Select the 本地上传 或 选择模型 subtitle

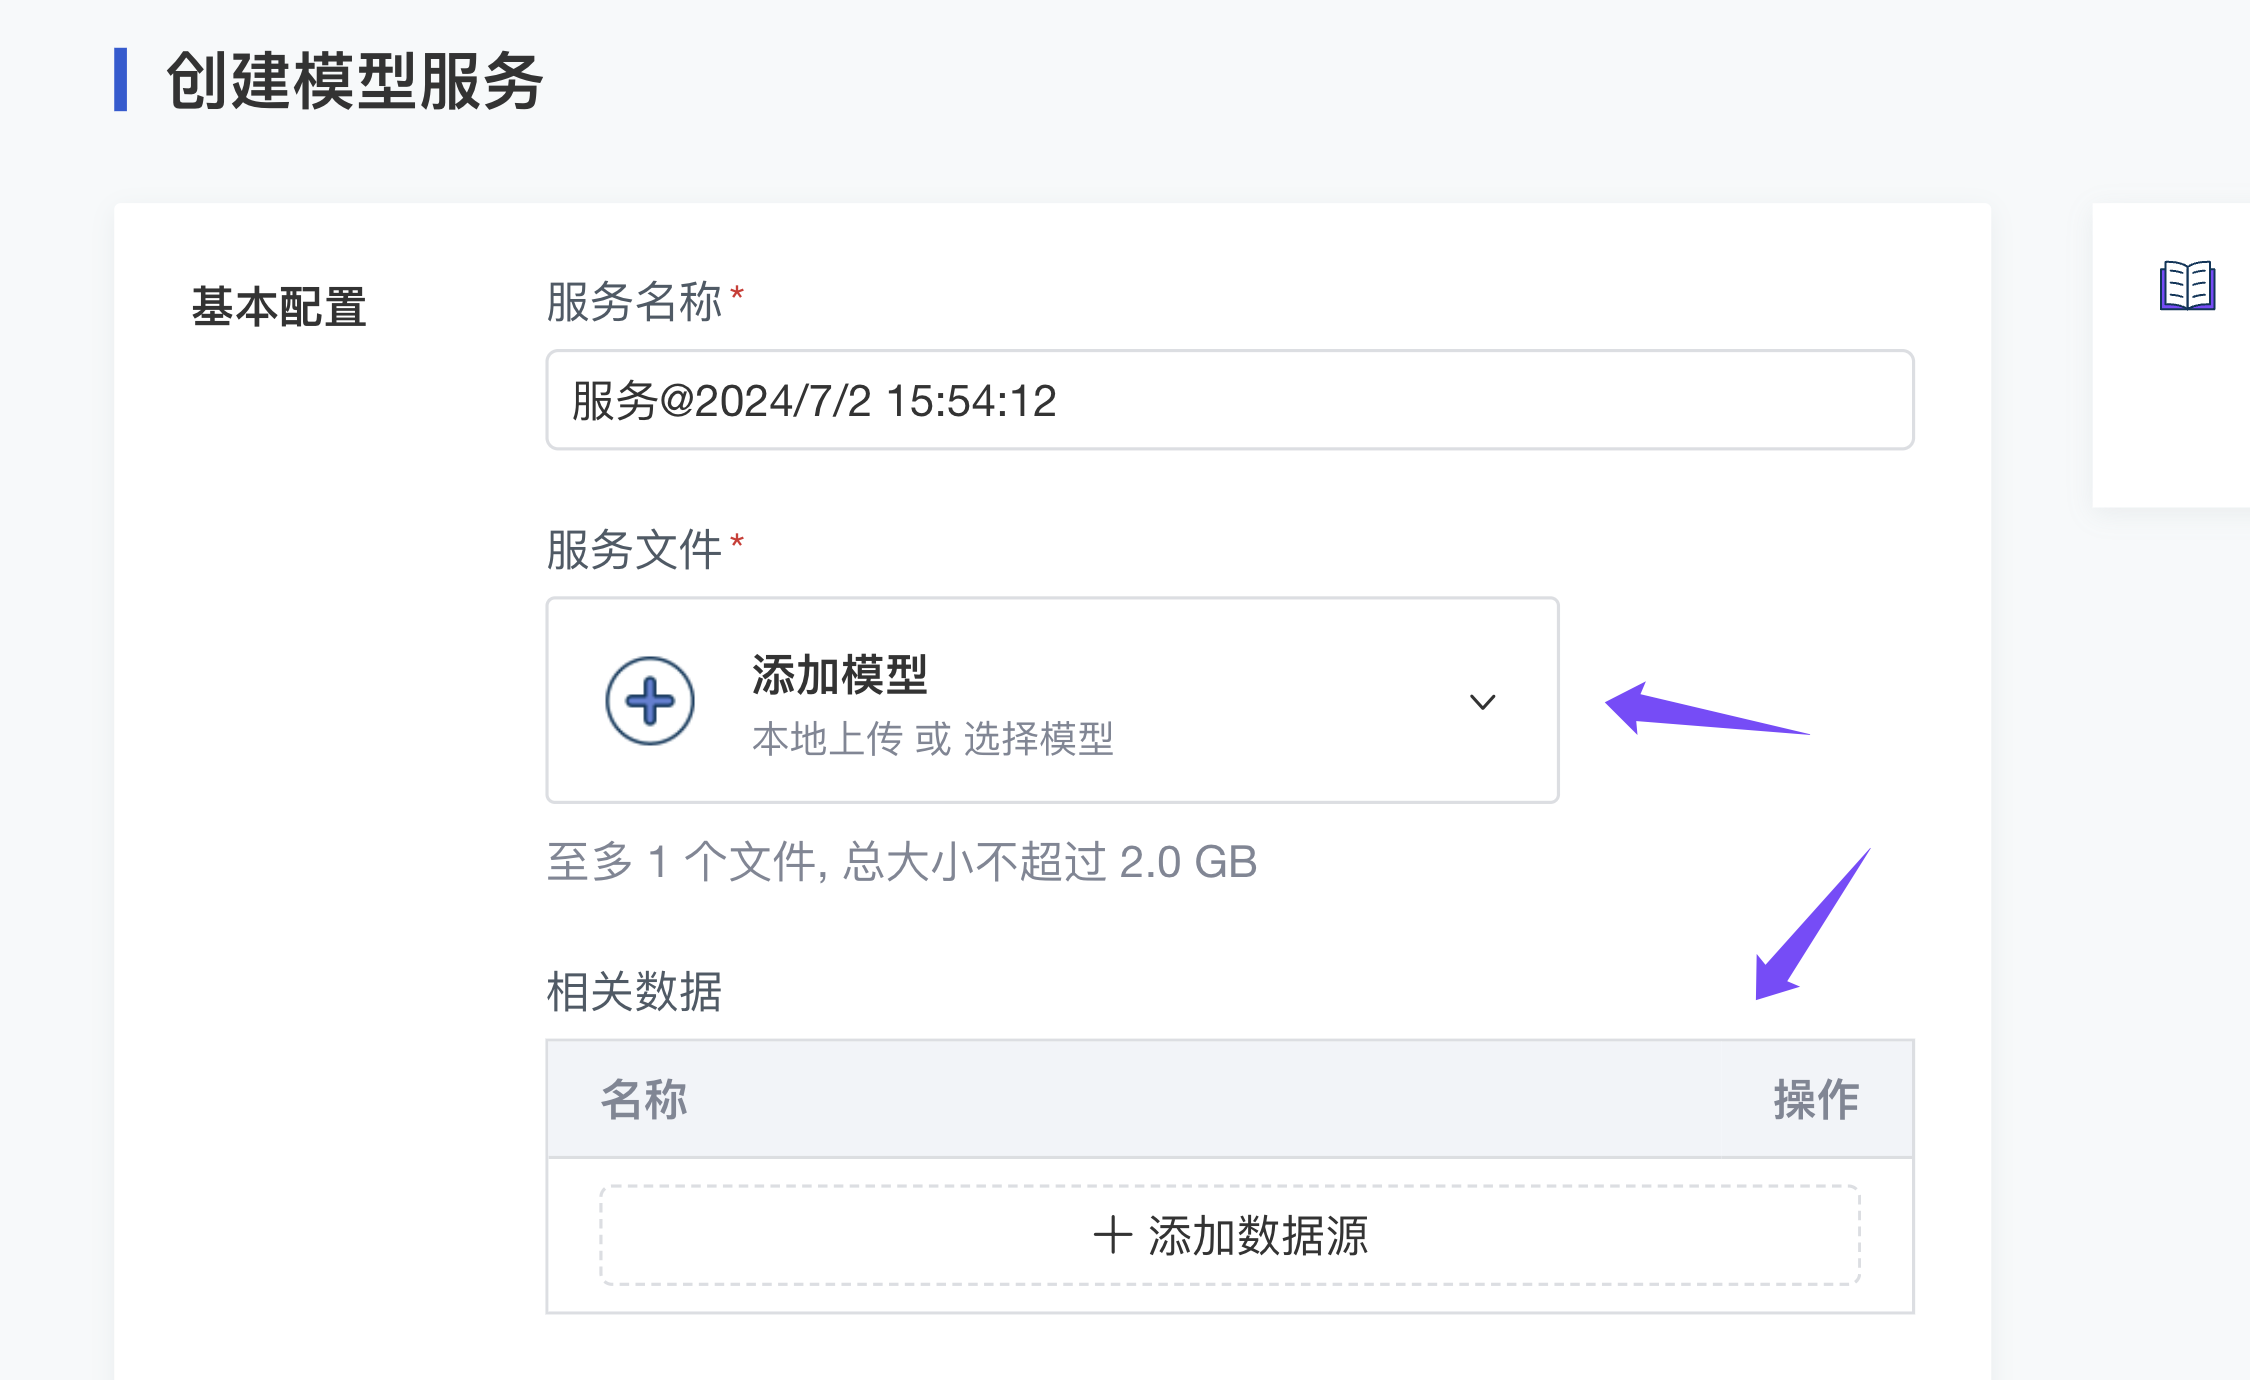pos(932,739)
